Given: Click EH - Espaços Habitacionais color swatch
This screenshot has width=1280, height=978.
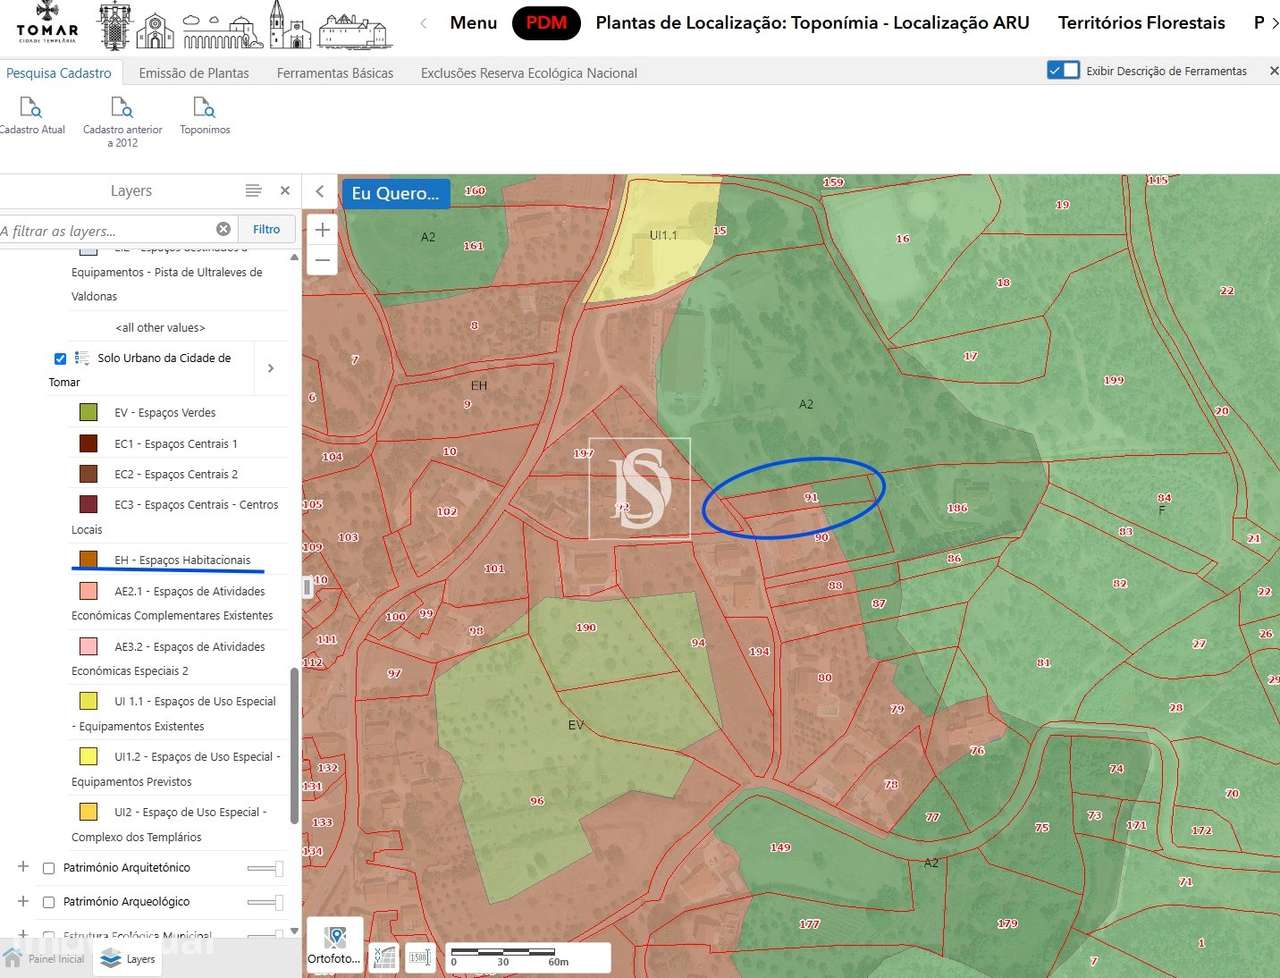Looking at the screenshot, I should point(88,560).
